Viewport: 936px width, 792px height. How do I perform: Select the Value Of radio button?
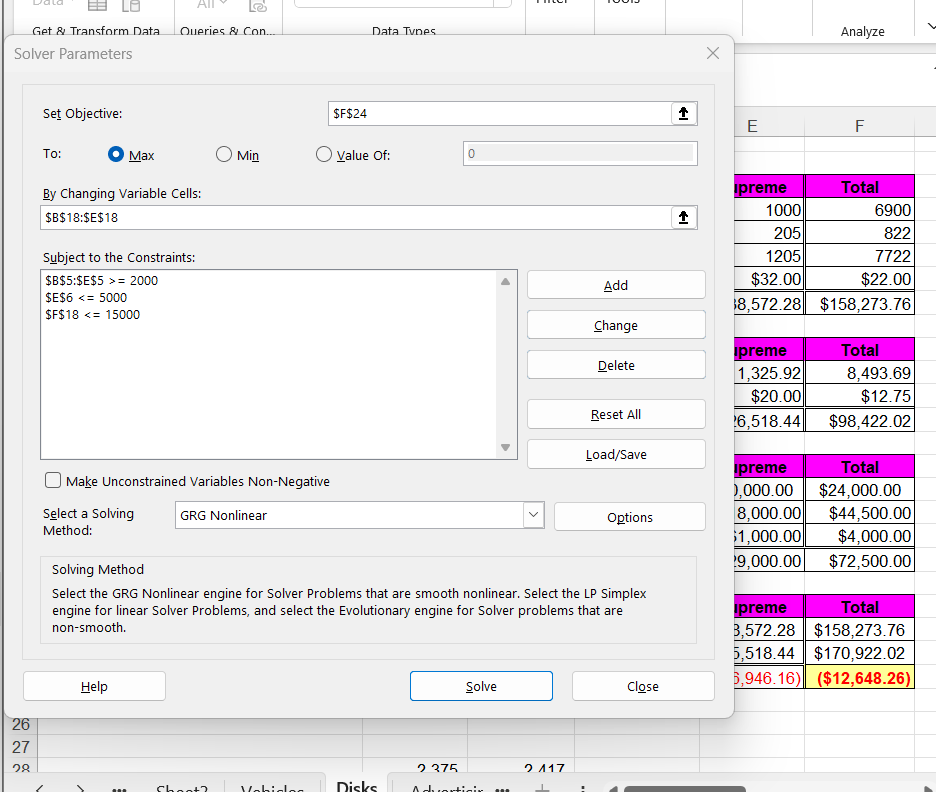(x=324, y=155)
